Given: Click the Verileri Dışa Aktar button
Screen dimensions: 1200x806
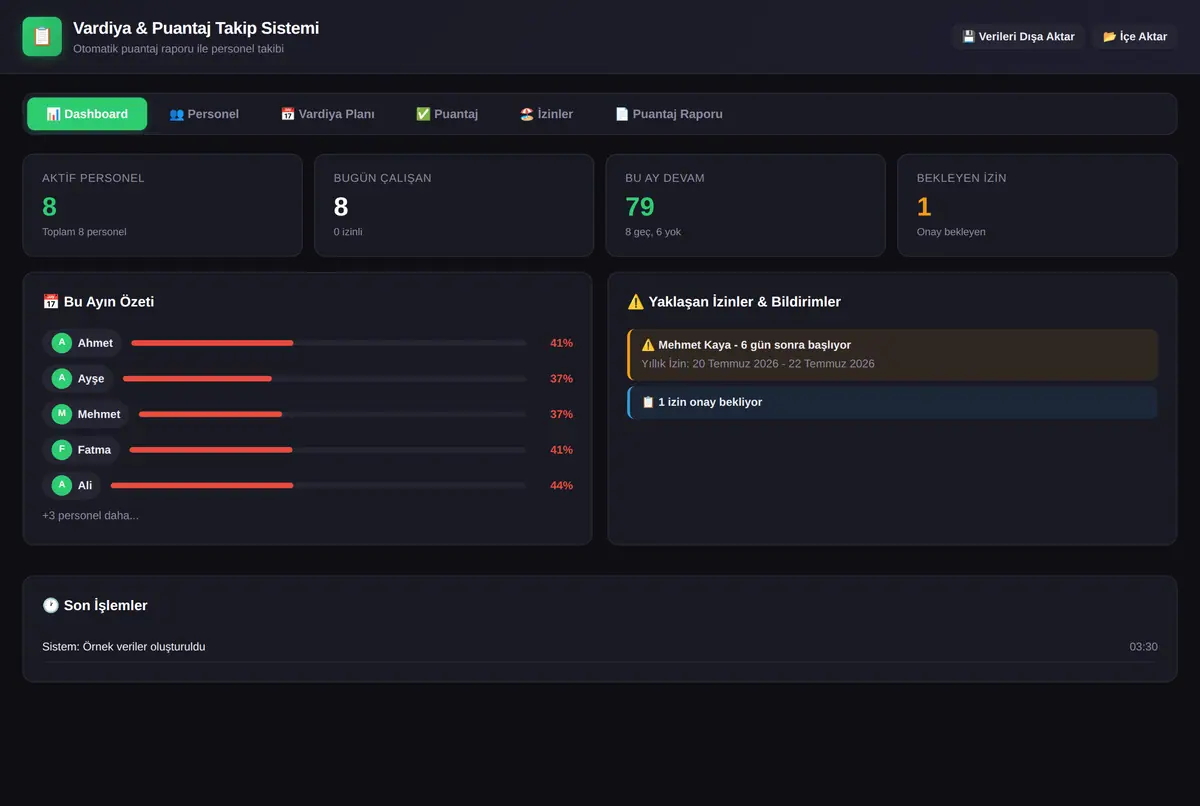Looking at the screenshot, I should pyautogui.click(x=1018, y=37).
